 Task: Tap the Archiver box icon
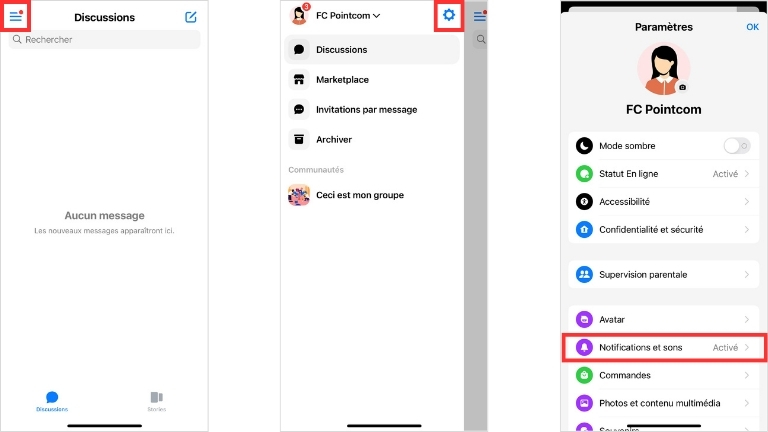[x=298, y=140]
